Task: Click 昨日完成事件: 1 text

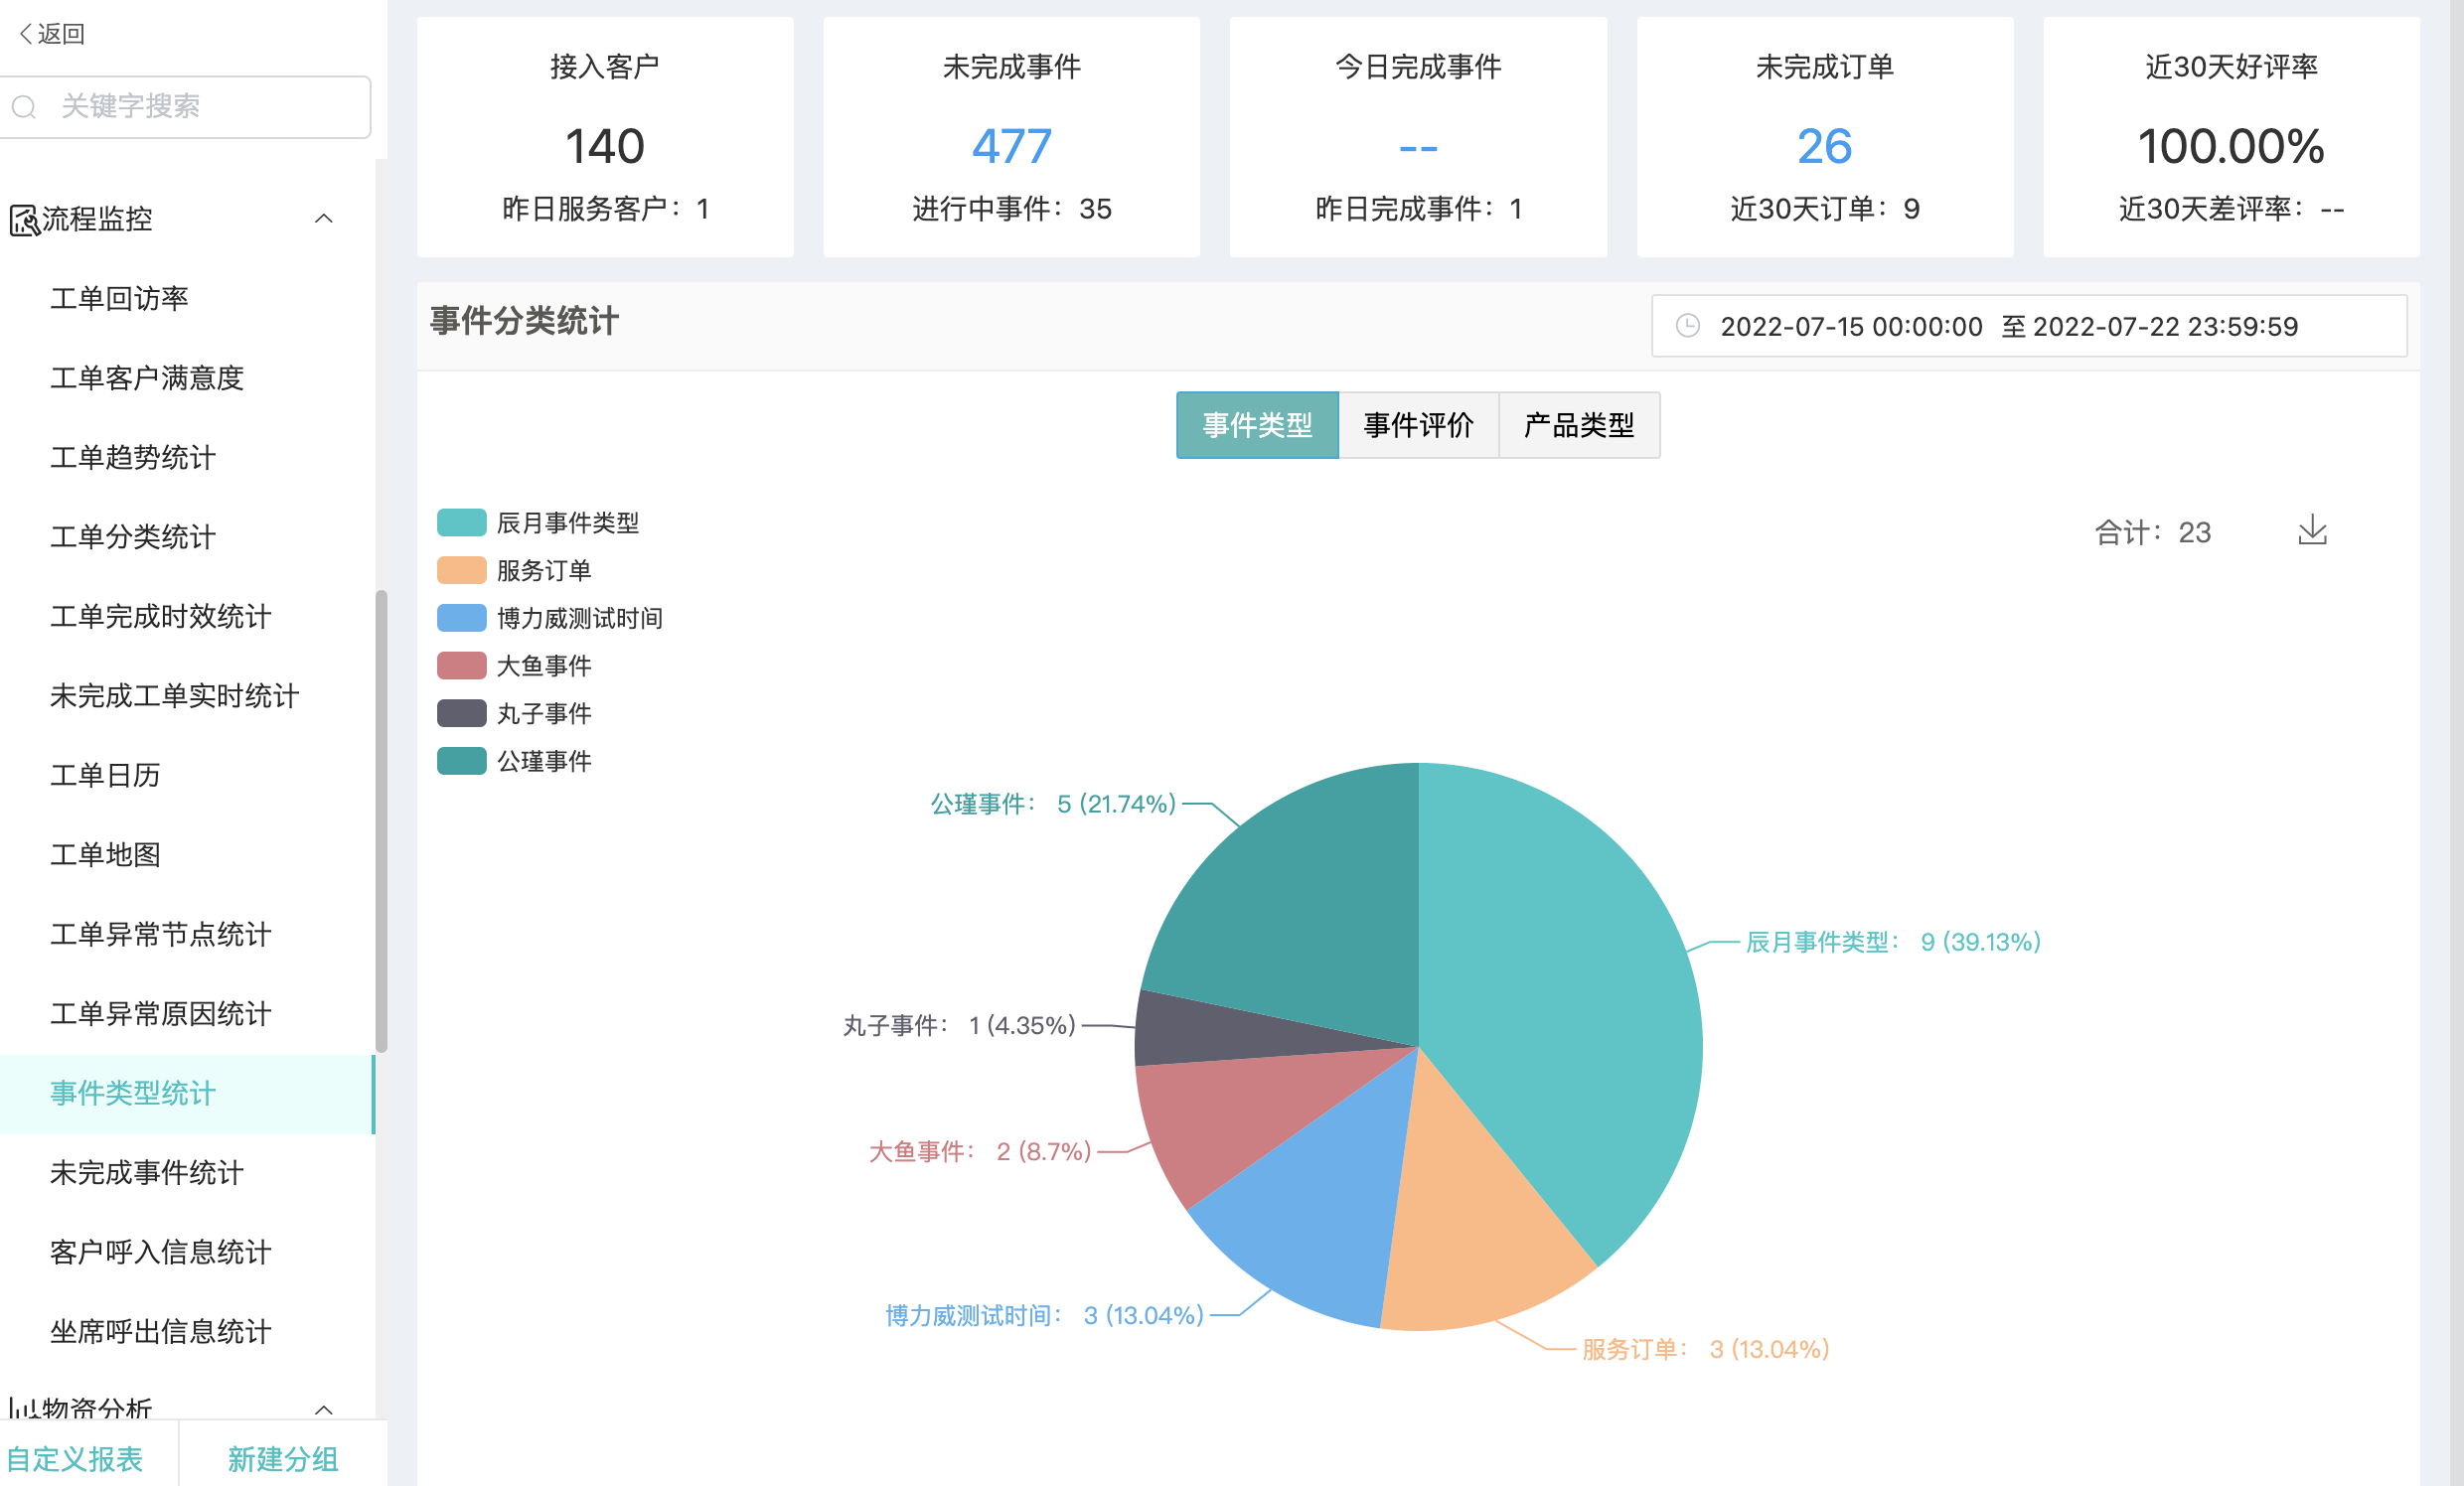Action: click(x=1418, y=209)
